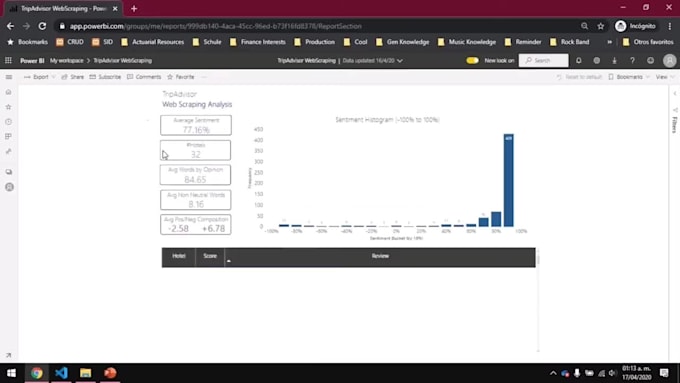Viewport: 680px width, 383px height.
Task: Reload the browser page
Action: [42, 26]
